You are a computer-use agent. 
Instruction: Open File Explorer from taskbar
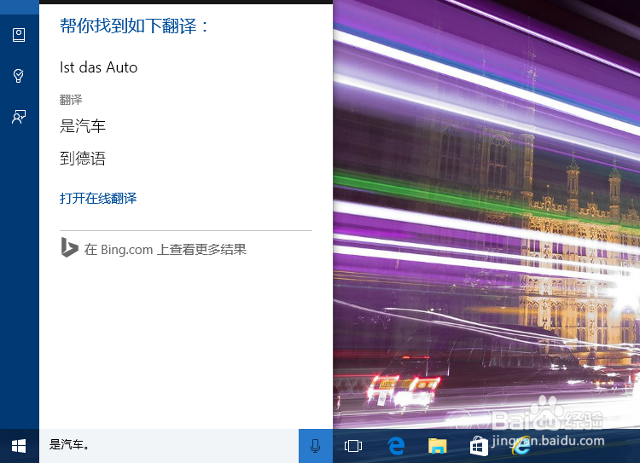[437, 446]
